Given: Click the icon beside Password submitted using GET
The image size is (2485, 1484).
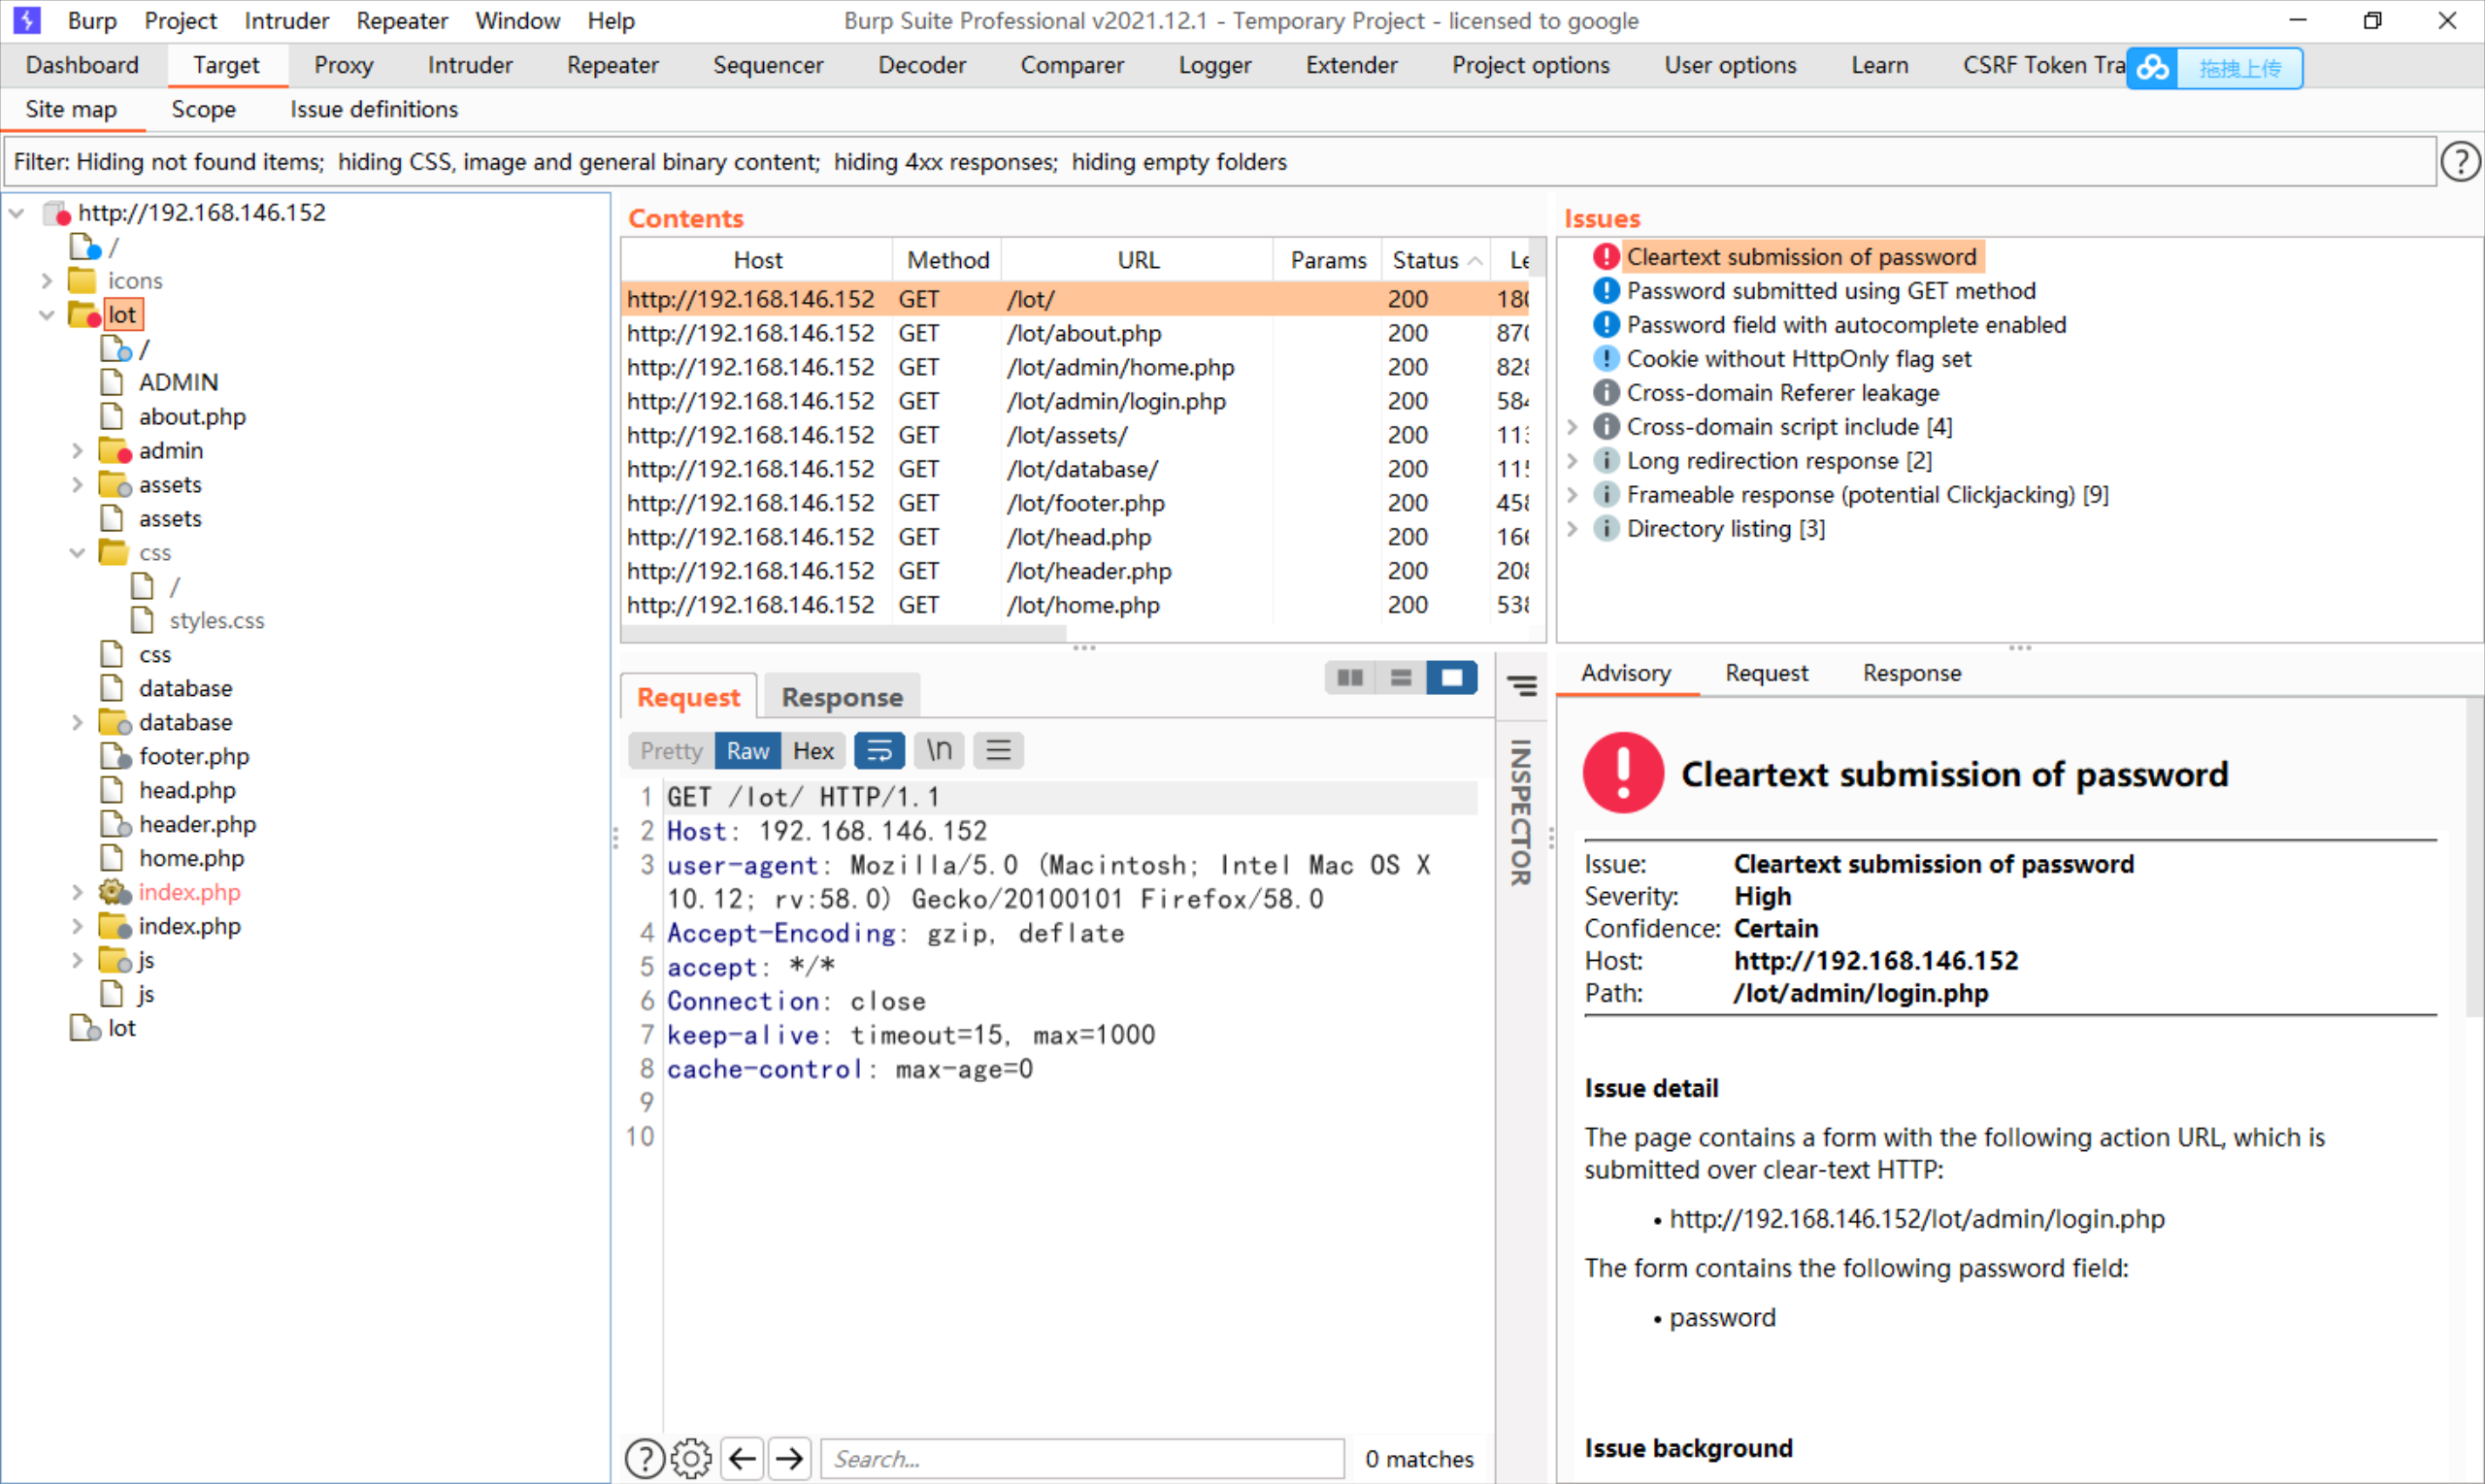Looking at the screenshot, I should point(1606,291).
